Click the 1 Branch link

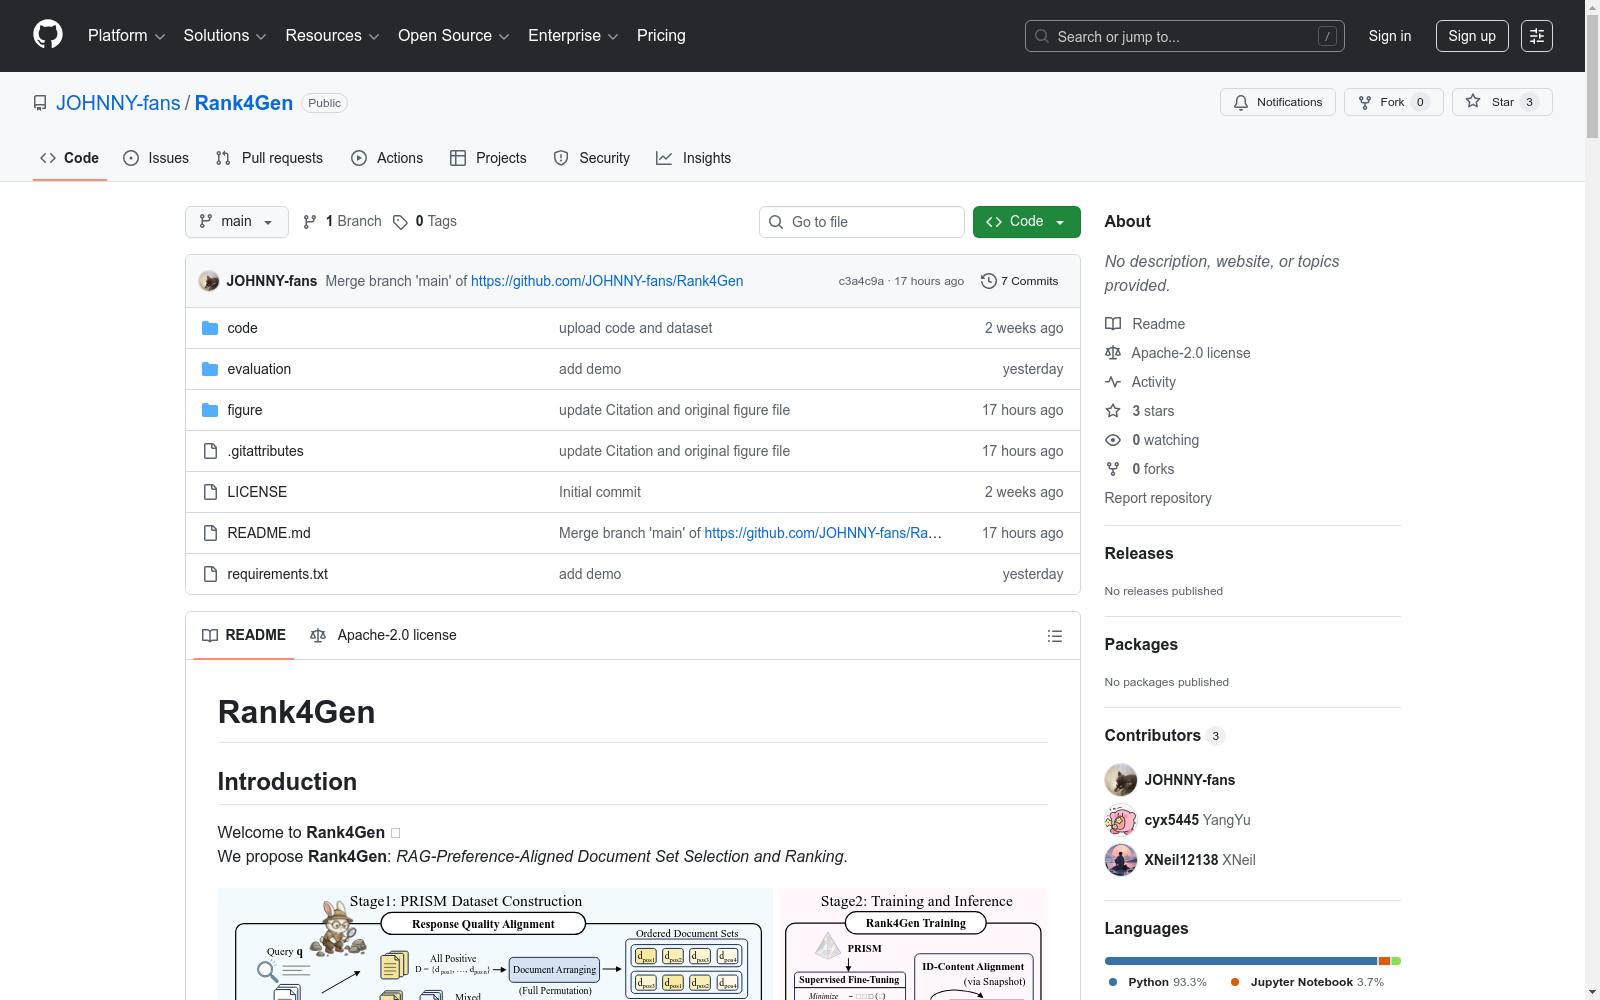tap(342, 222)
